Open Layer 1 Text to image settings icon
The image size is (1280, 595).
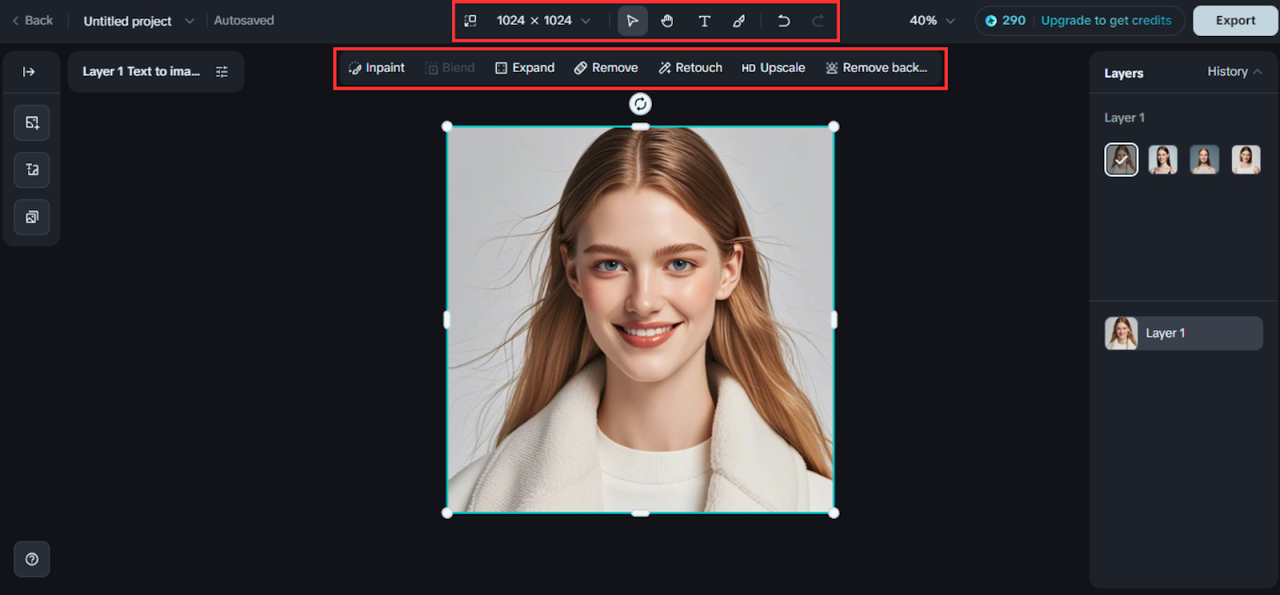(222, 72)
